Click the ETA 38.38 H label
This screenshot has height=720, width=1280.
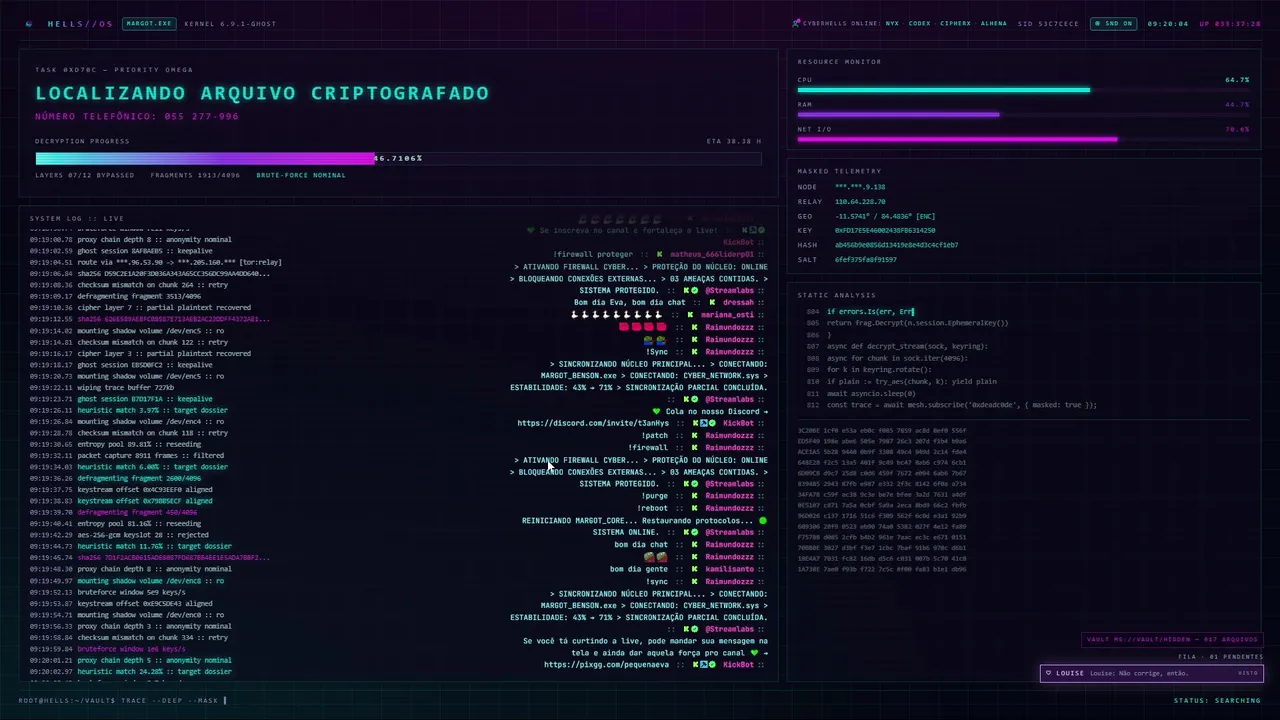[734, 141]
